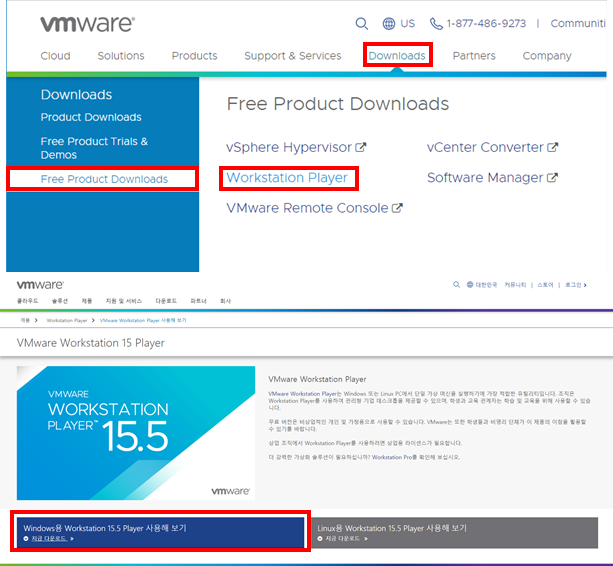This screenshot has height=566, width=613.
Task: Open the Solutions menu
Action: click(x=121, y=56)
